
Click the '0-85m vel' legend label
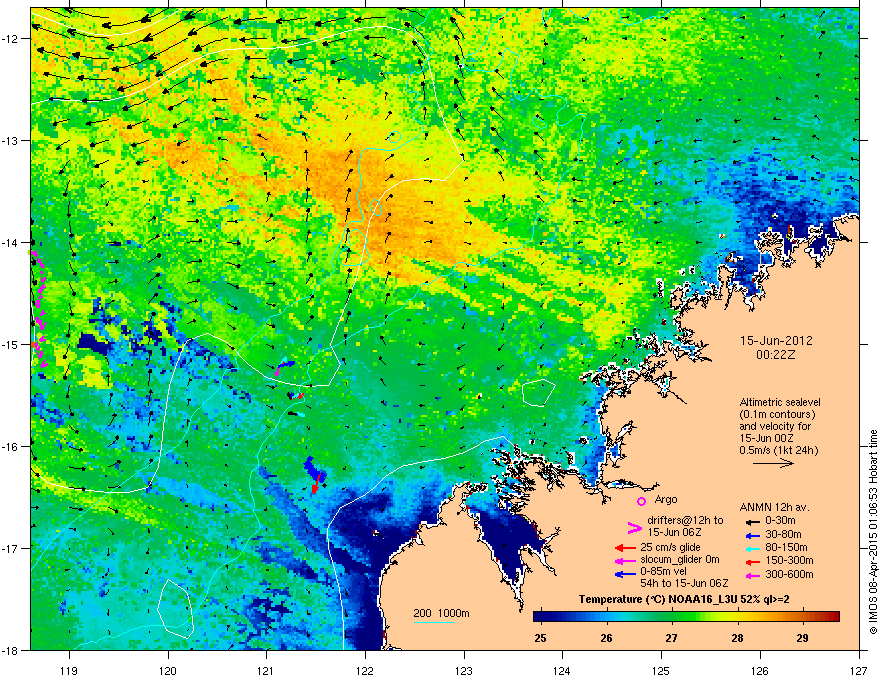coord(664,572)
